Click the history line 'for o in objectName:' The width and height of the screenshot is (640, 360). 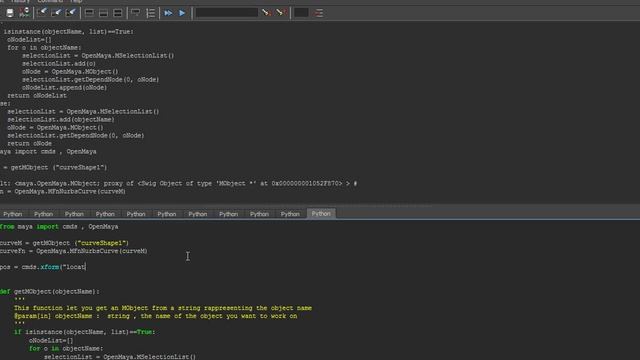coord(44,47)
